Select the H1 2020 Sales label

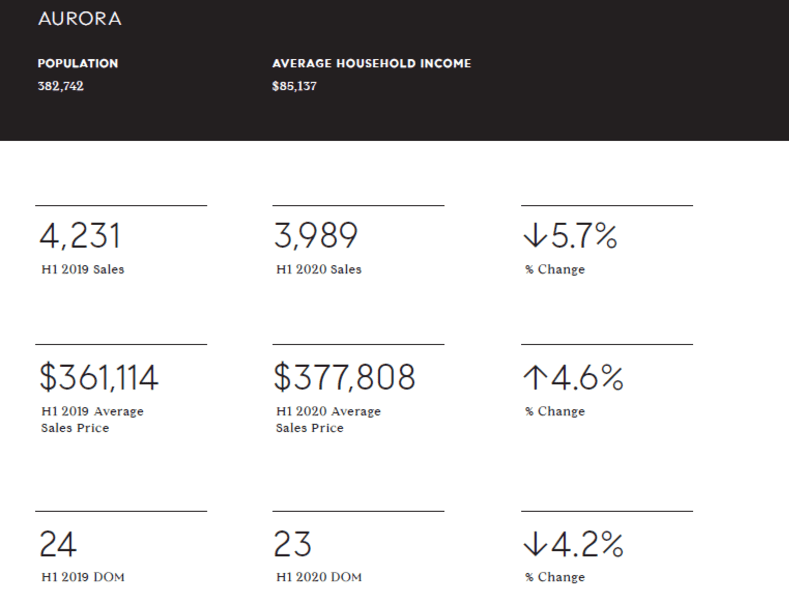click(x=319, y=269)
